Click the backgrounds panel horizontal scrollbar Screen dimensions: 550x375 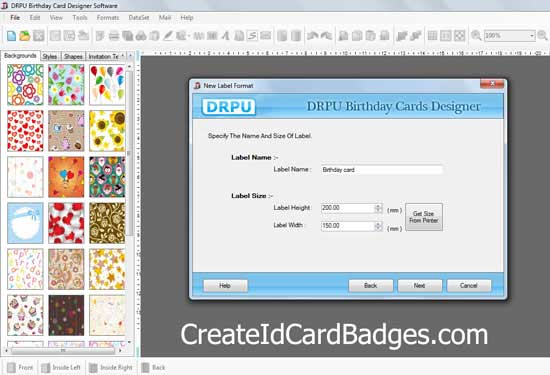coord(63,350)
